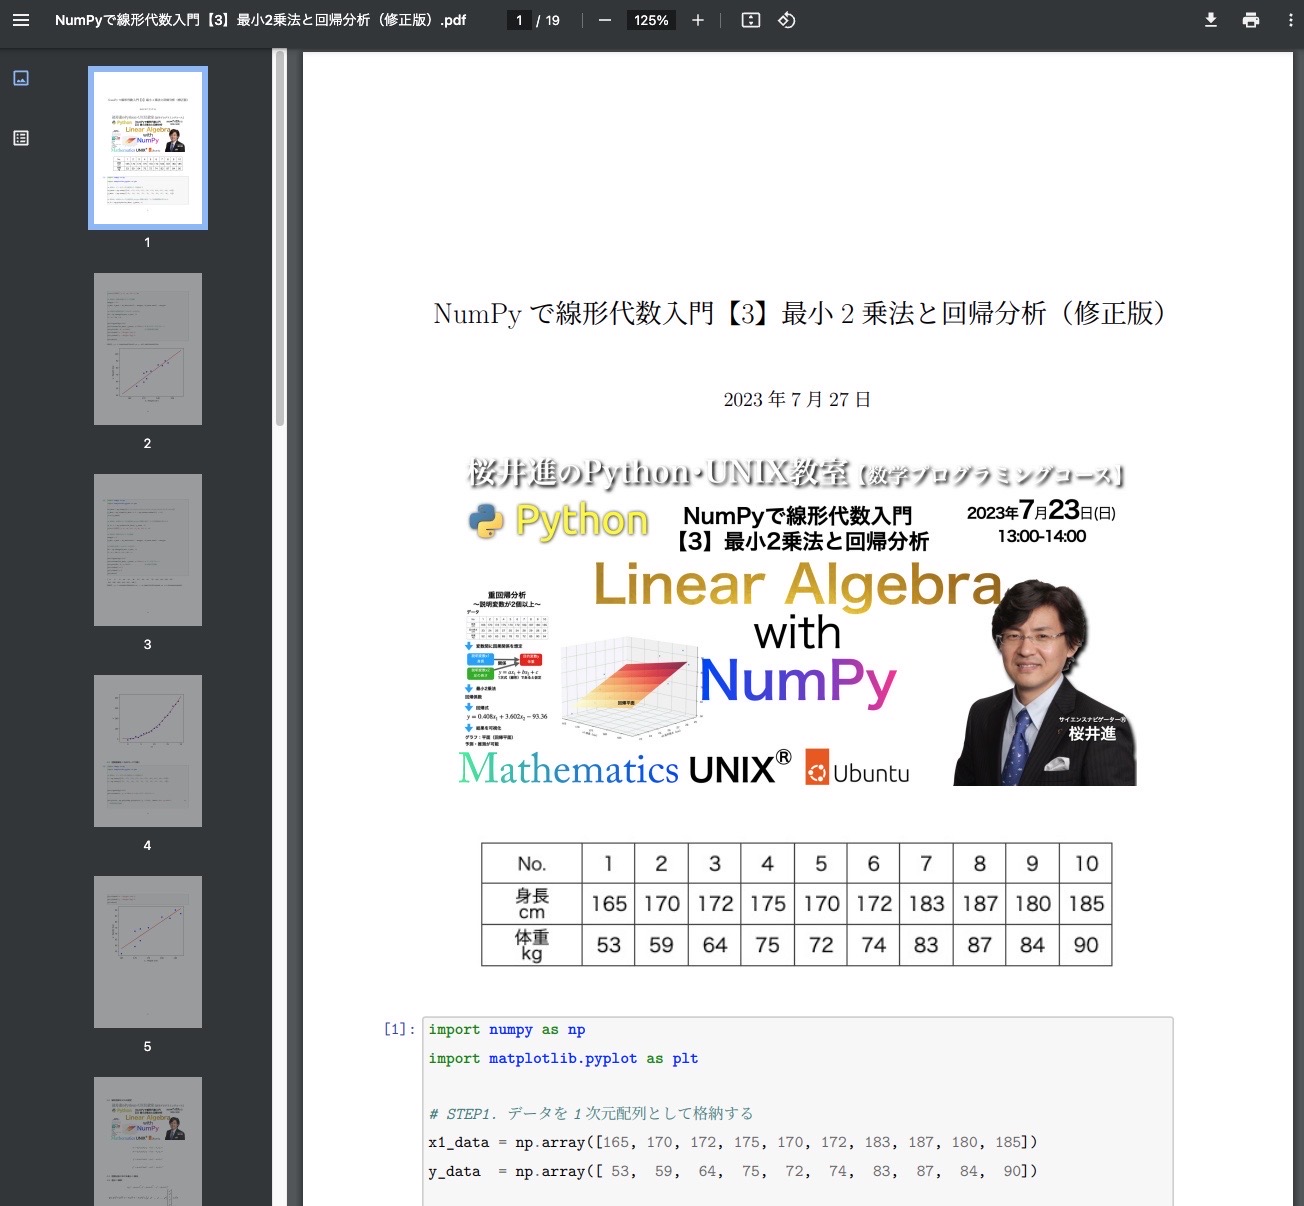Screen dimensions: 1304x1206
Task: Click the '[1]:' cell prompt
Action: [399, 1029]
